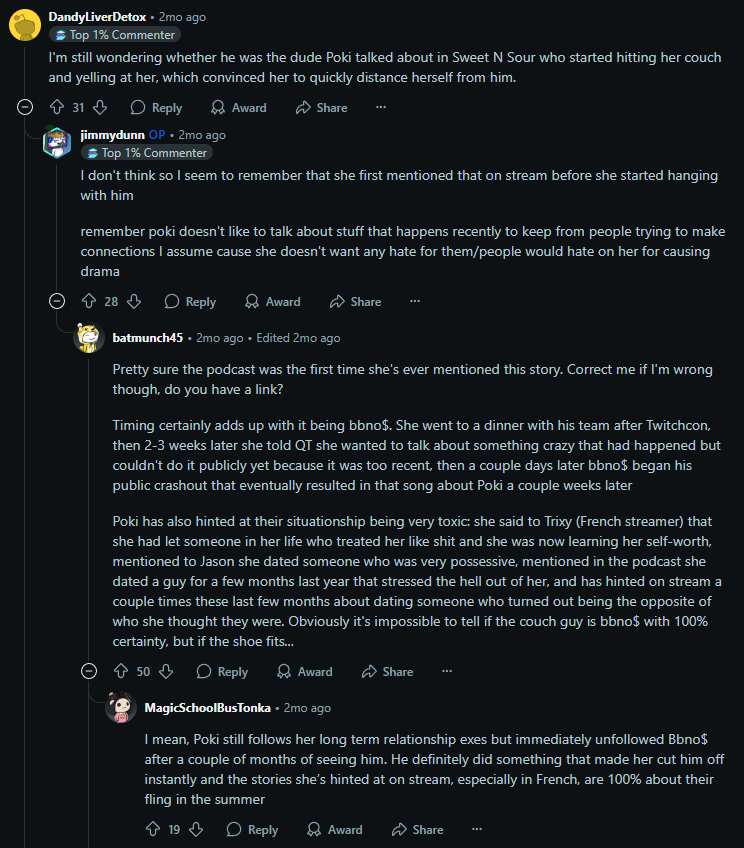Open batmunch45's username link
This screenshot has width=744, height=848.
147,338
